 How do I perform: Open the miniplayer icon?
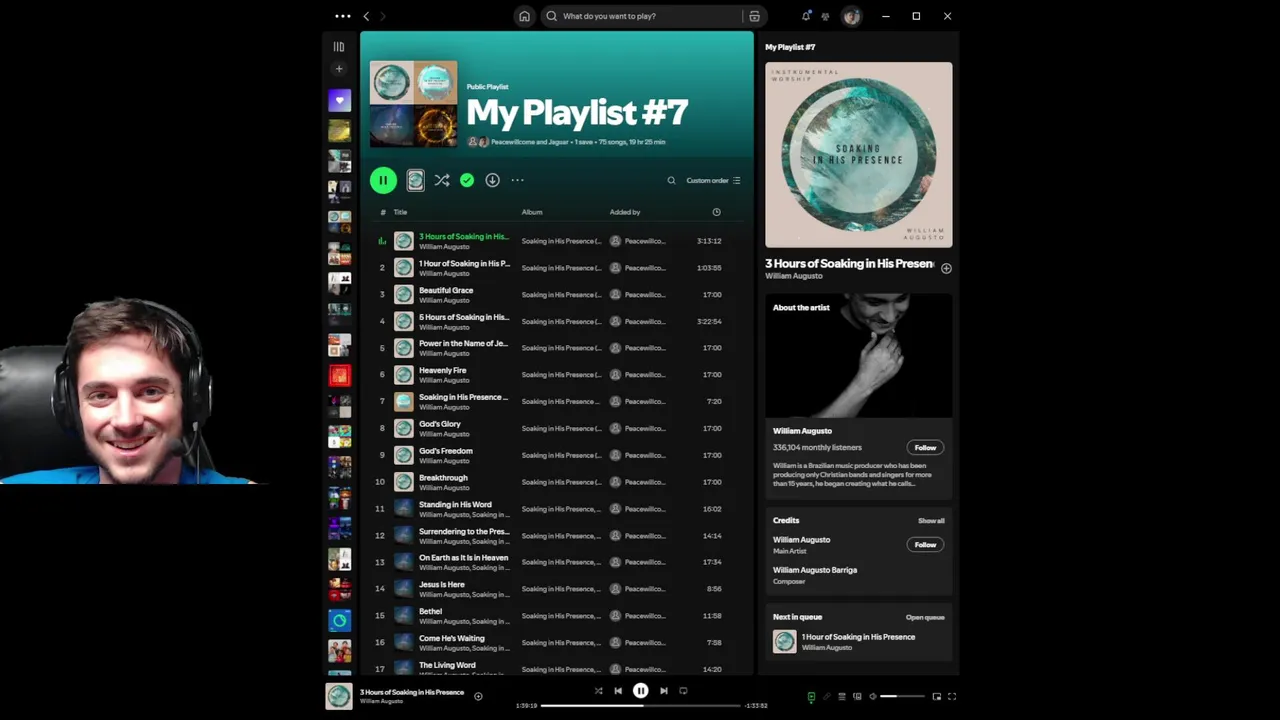(937, 696)
